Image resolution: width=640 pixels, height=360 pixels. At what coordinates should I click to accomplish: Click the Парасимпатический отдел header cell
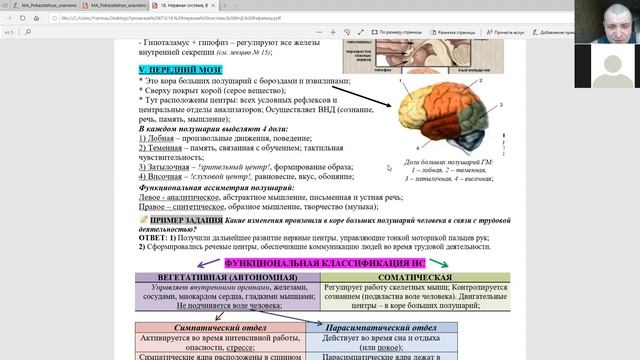coord(381,328)
